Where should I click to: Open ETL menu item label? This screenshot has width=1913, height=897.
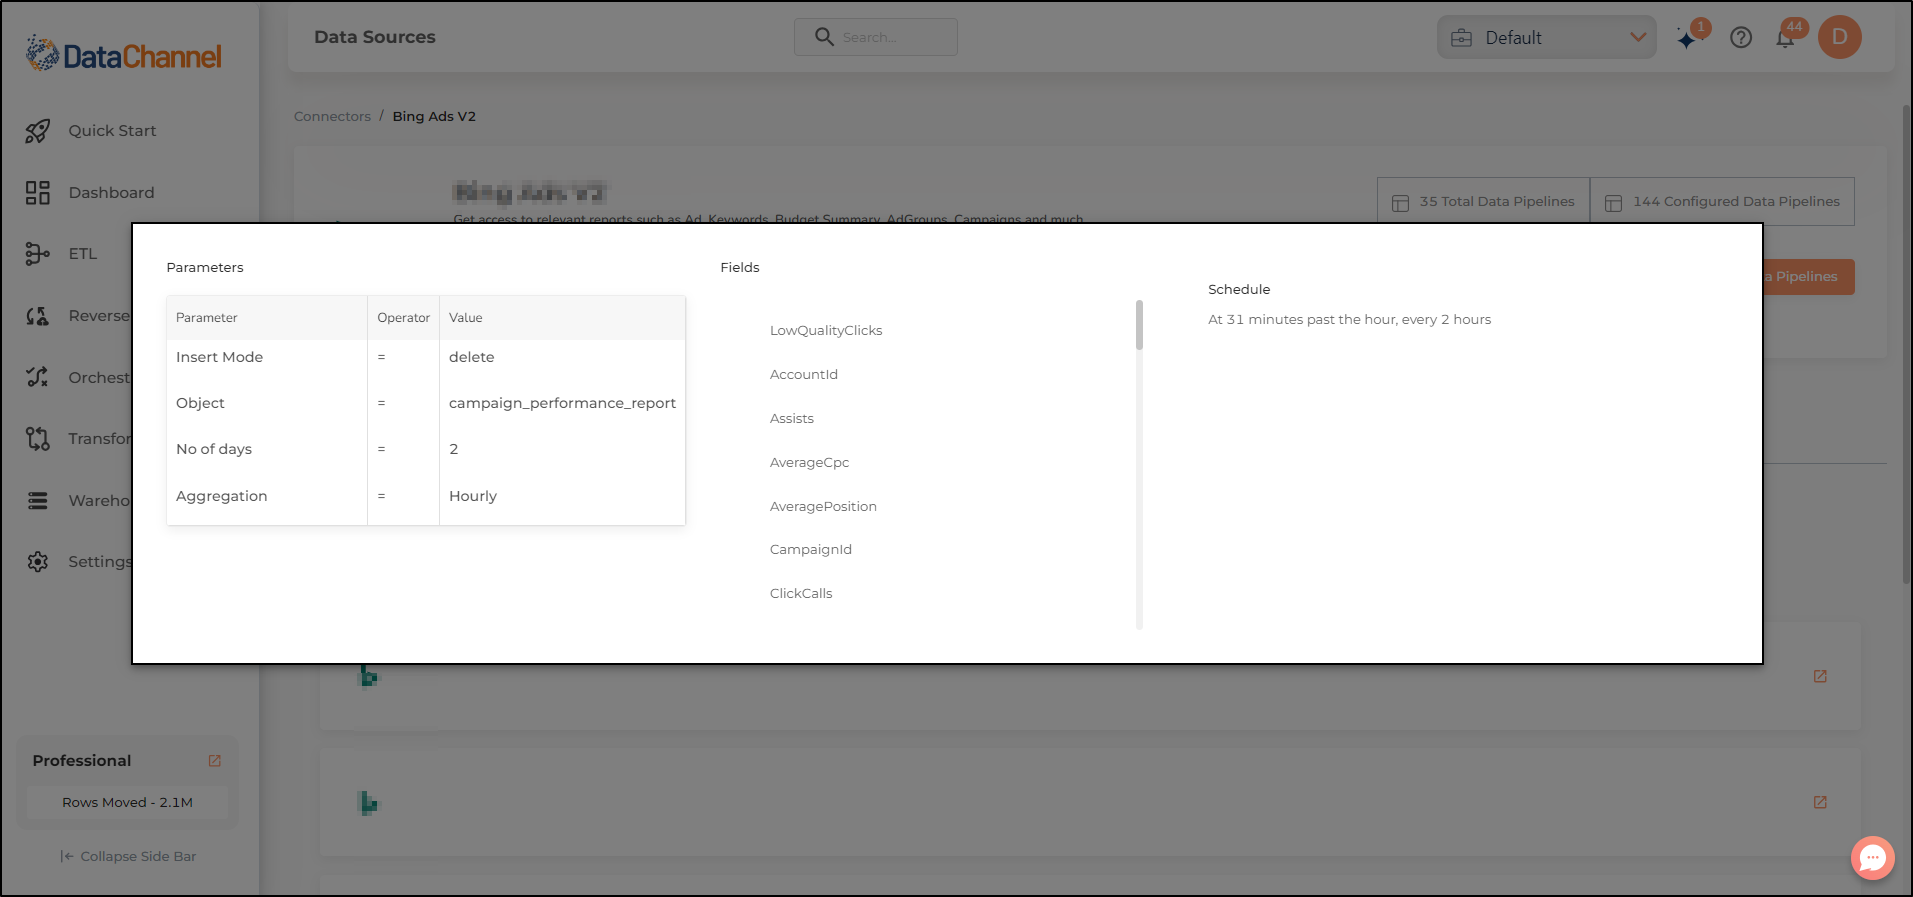click(x=83, y=254)
